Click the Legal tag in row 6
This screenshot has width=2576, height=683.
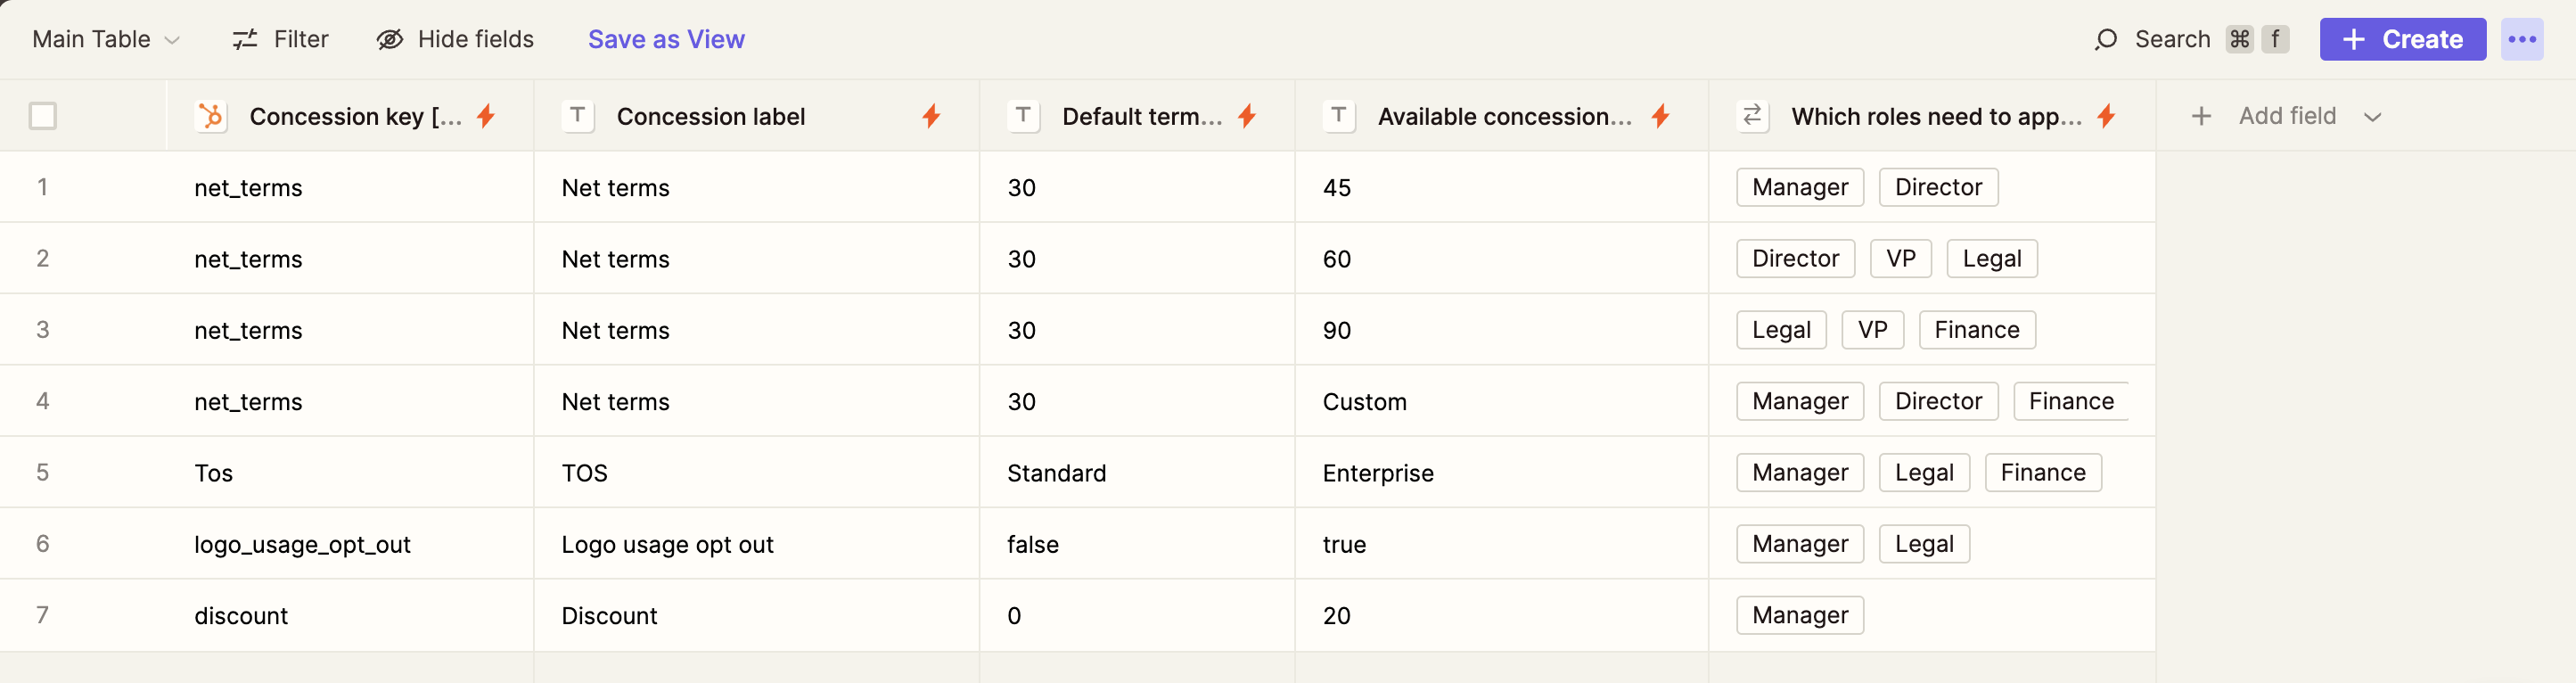[1924, 544]
